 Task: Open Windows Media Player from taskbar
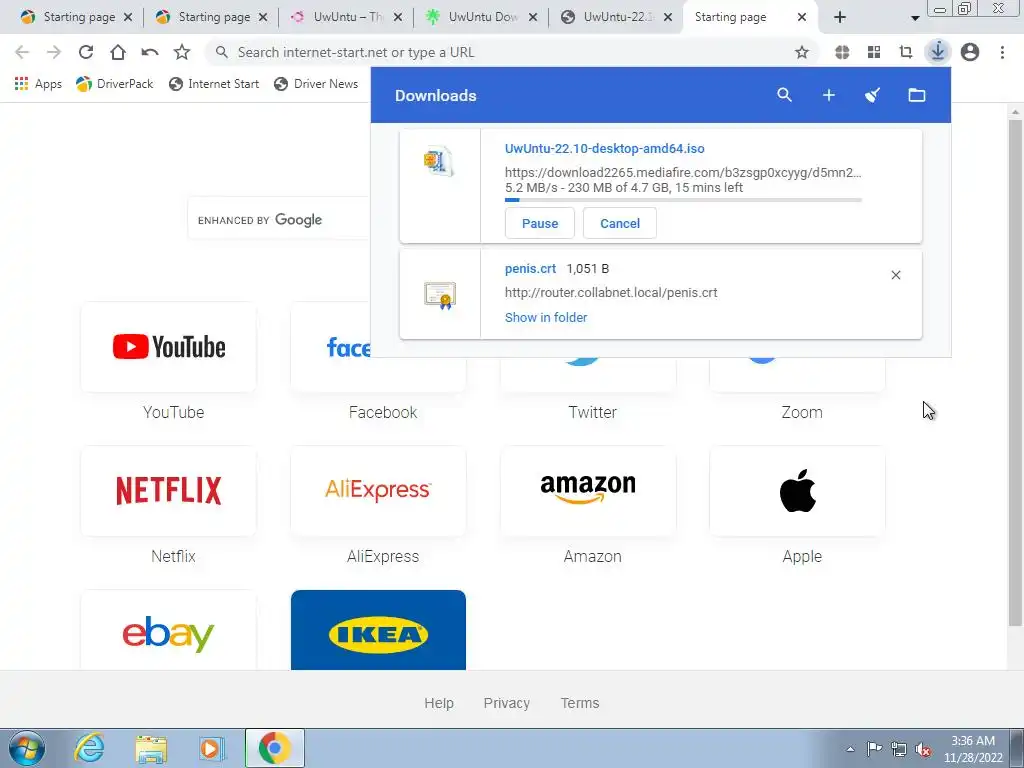[212, 748]
